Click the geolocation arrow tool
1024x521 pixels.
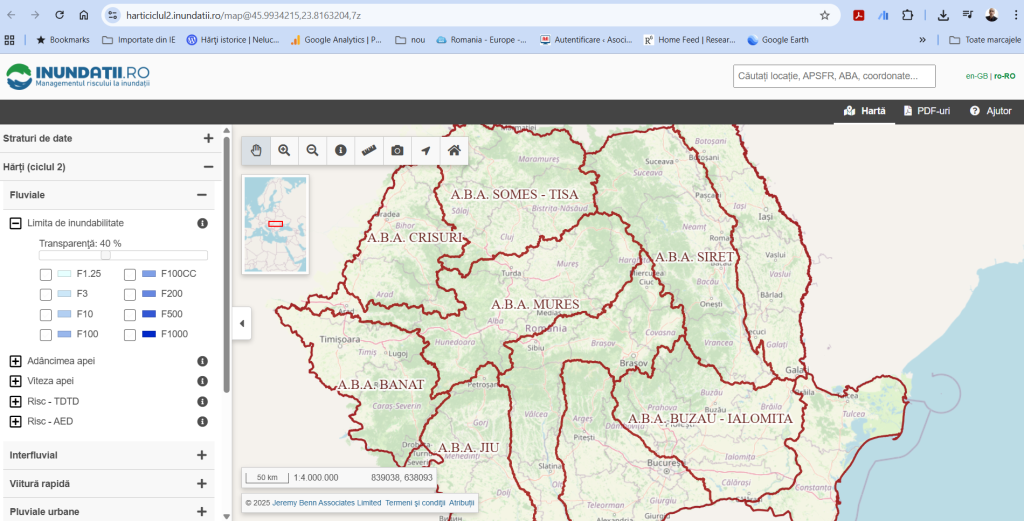(425, 150)
